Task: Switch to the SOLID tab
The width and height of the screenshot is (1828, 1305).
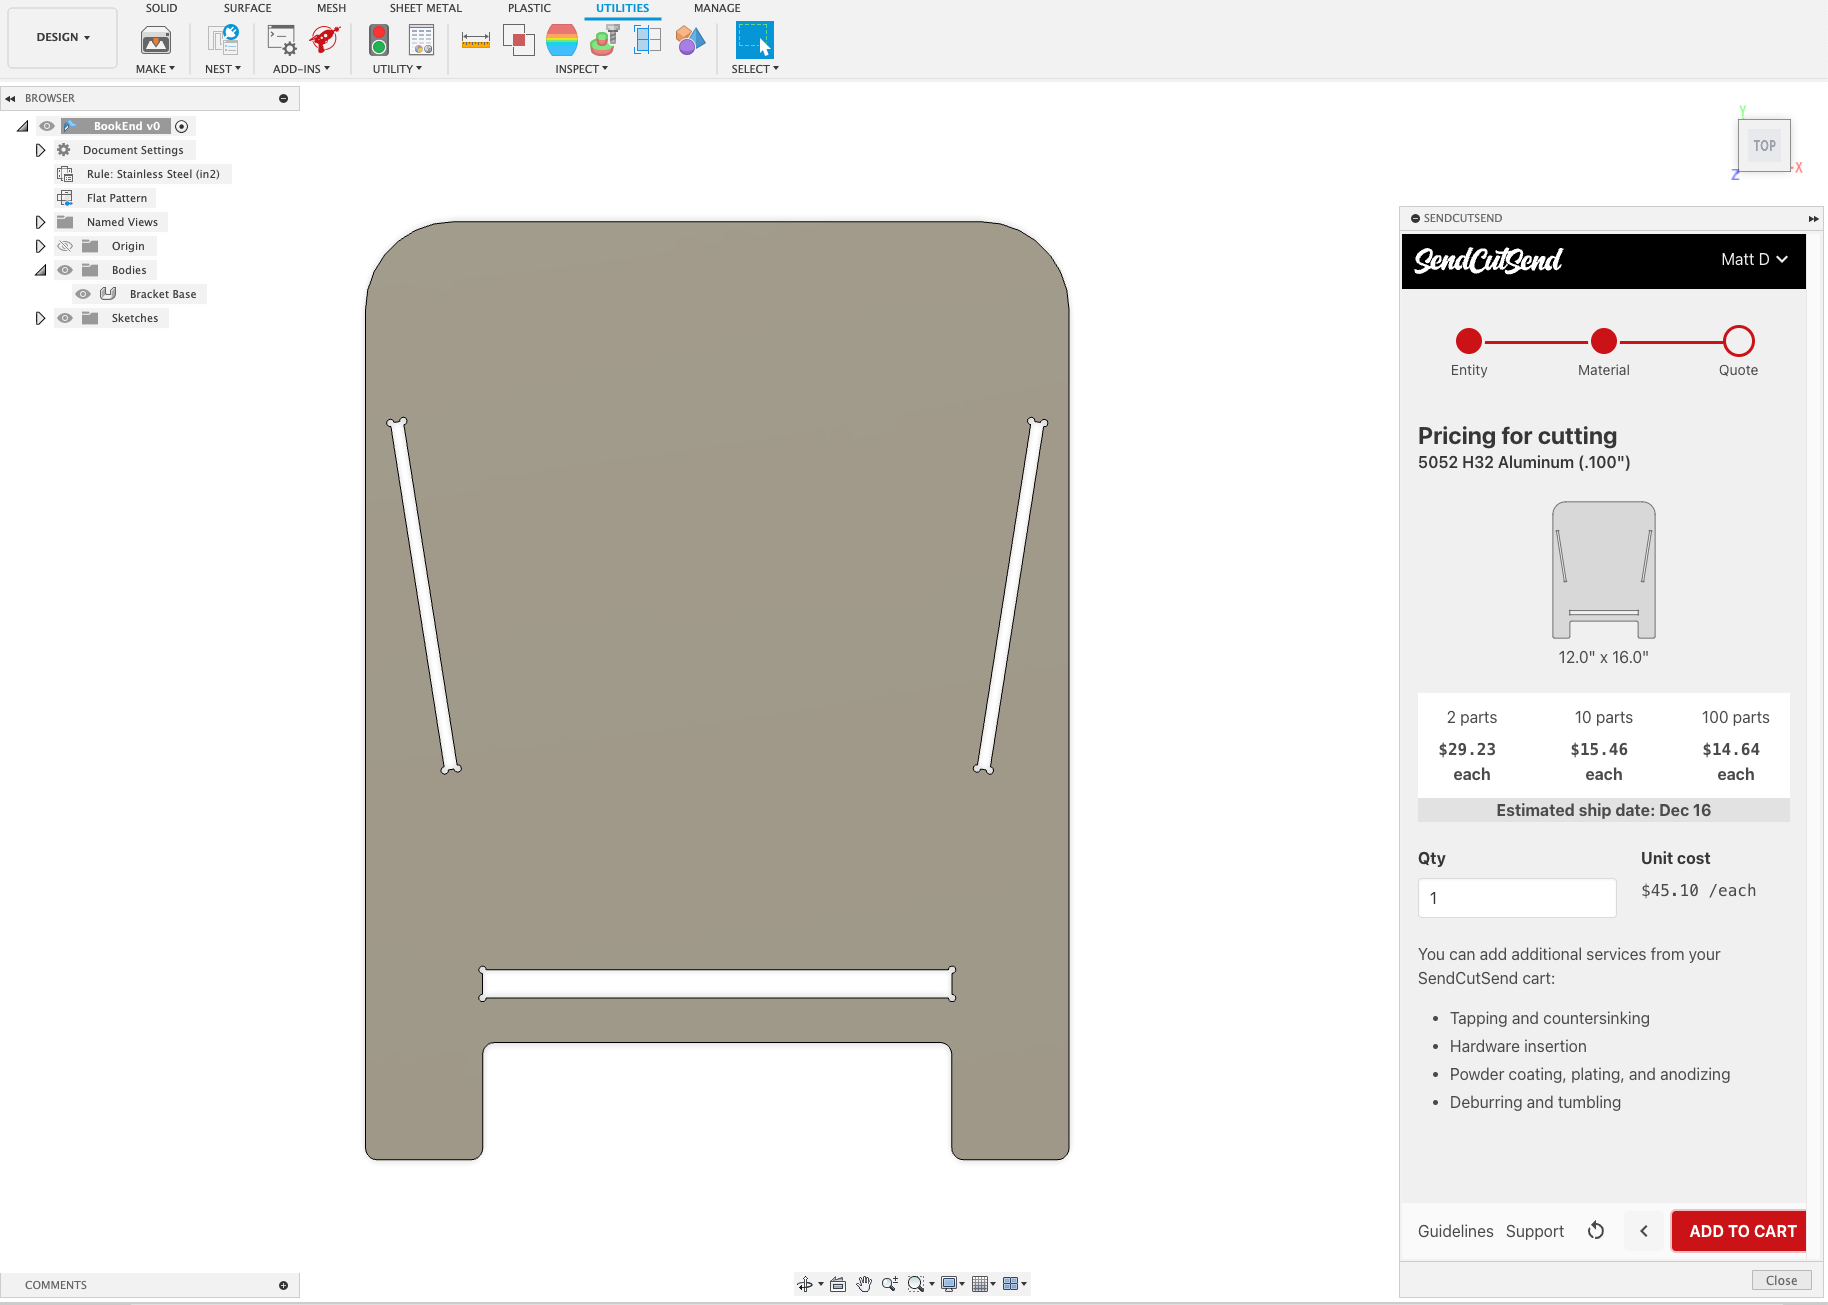Action: (161, 8)
